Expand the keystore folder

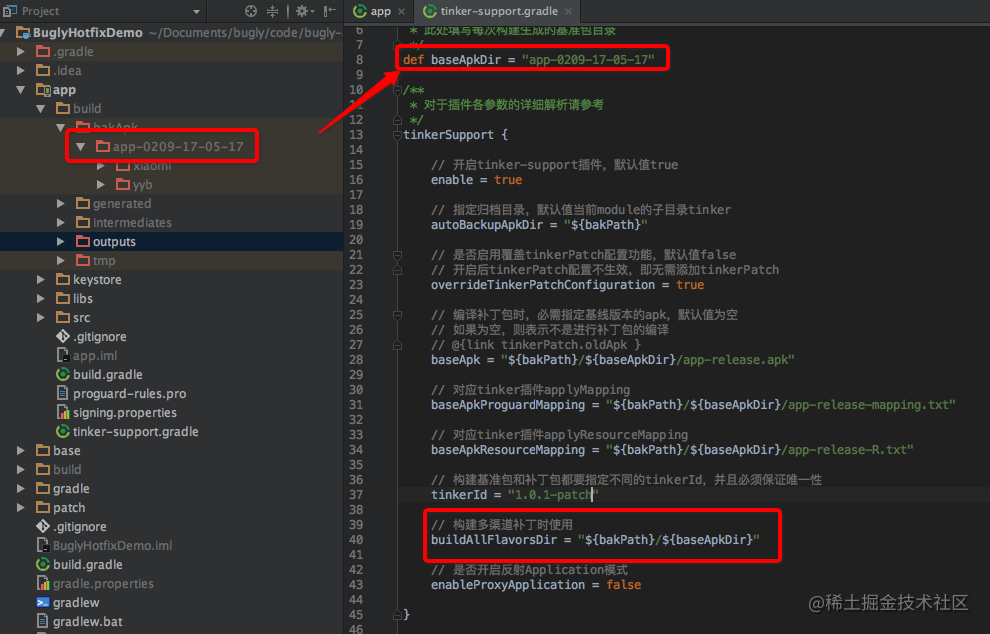tap(41, 279)
